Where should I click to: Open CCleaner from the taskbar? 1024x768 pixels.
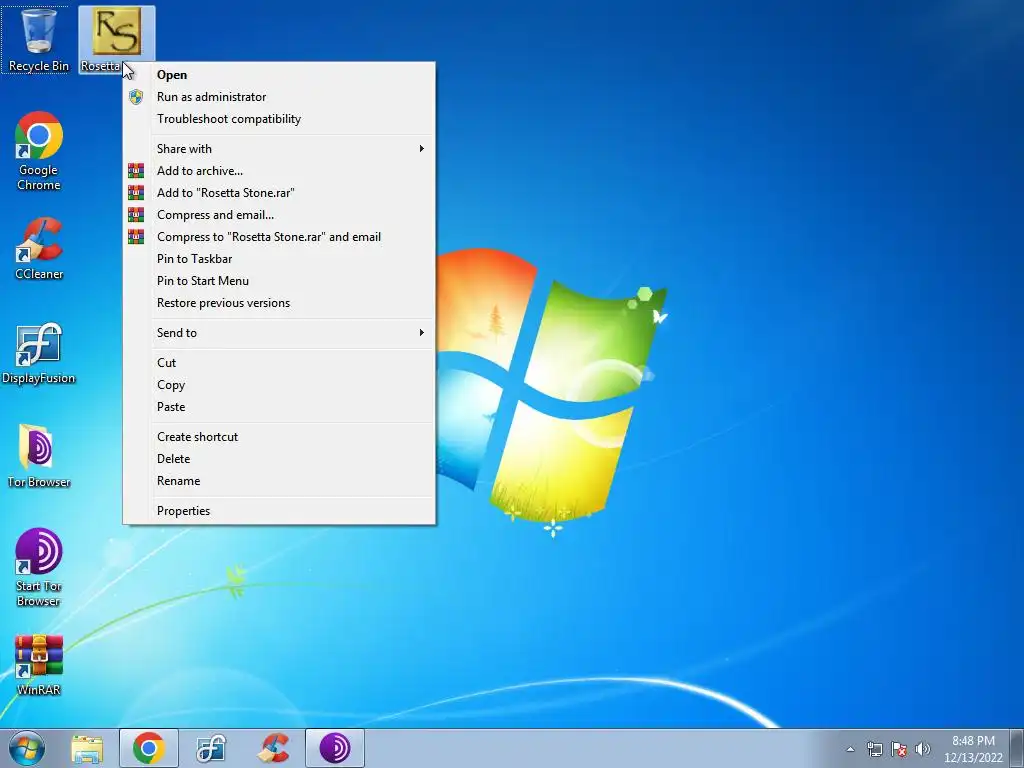tap(273, 748)
